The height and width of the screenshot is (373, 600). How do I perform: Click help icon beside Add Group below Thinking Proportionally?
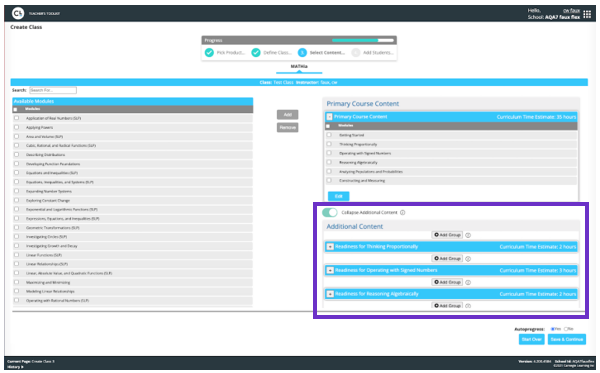pos(468,259)
